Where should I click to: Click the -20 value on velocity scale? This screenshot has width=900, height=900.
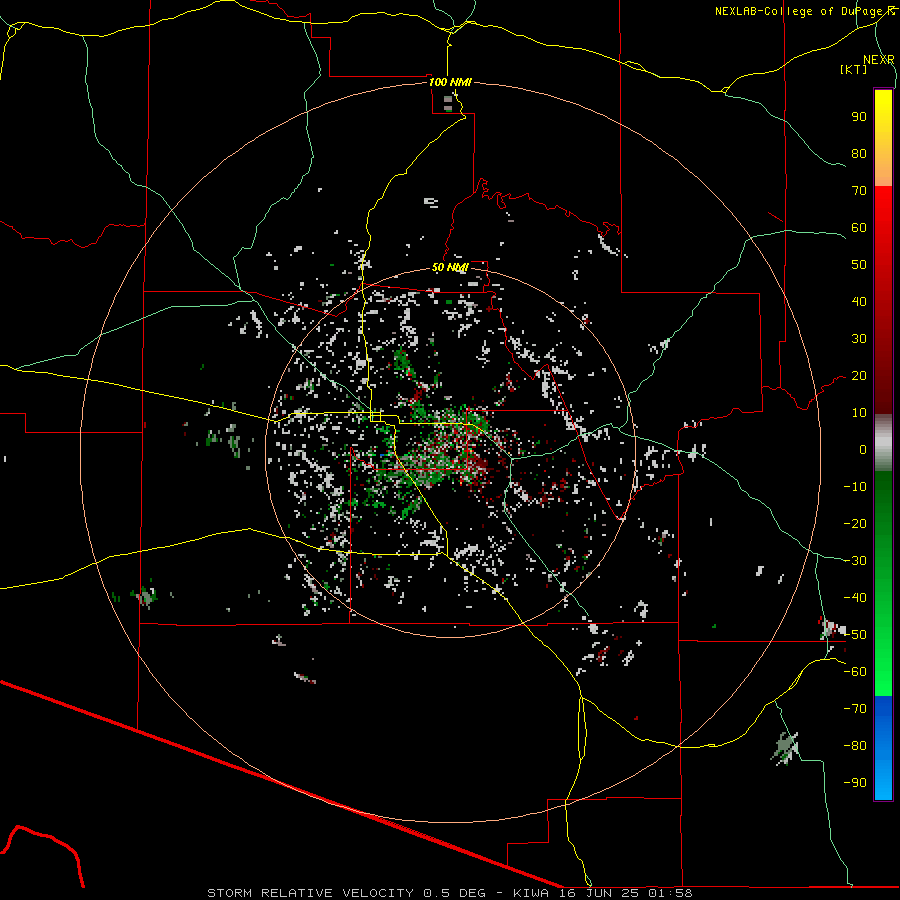pyautogui.click(x=855, y=524)
